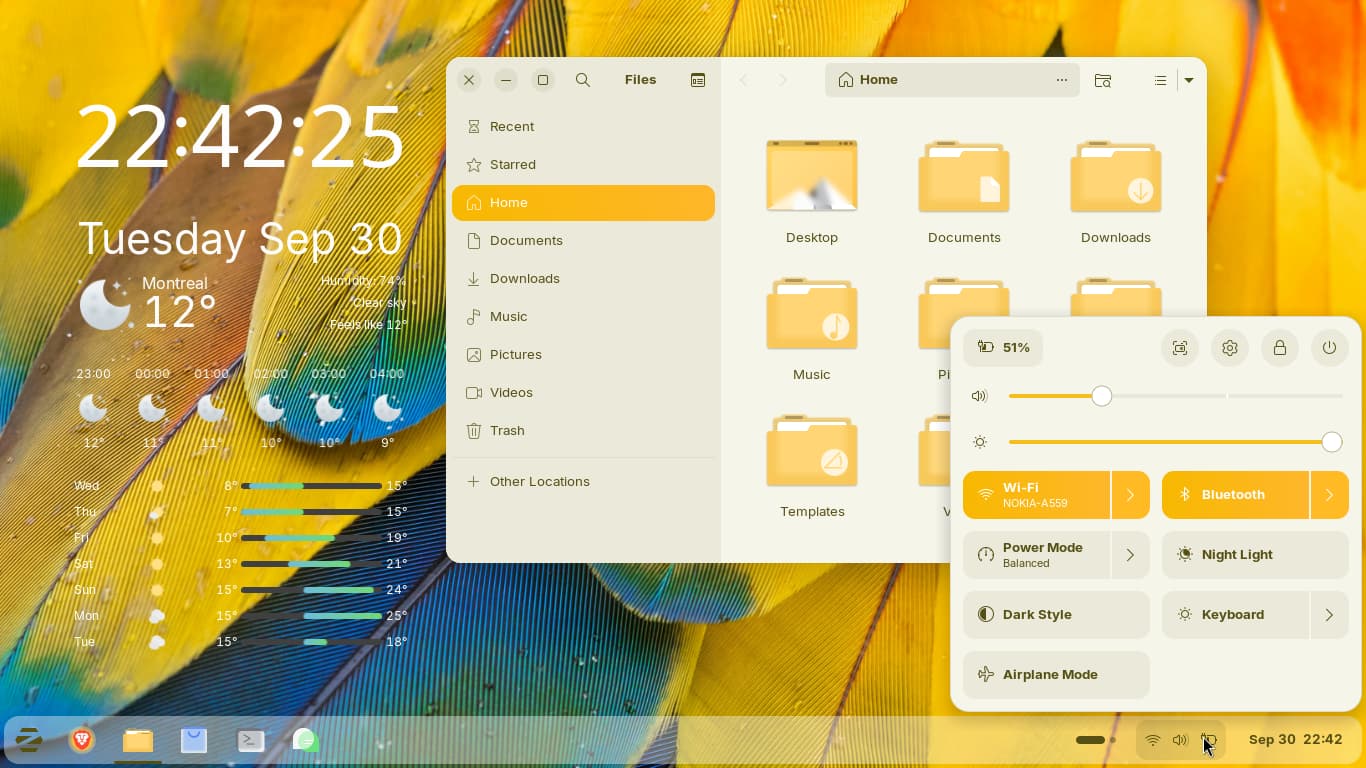Expand the Wi-Fi network list arrow

click(1131, 495)
